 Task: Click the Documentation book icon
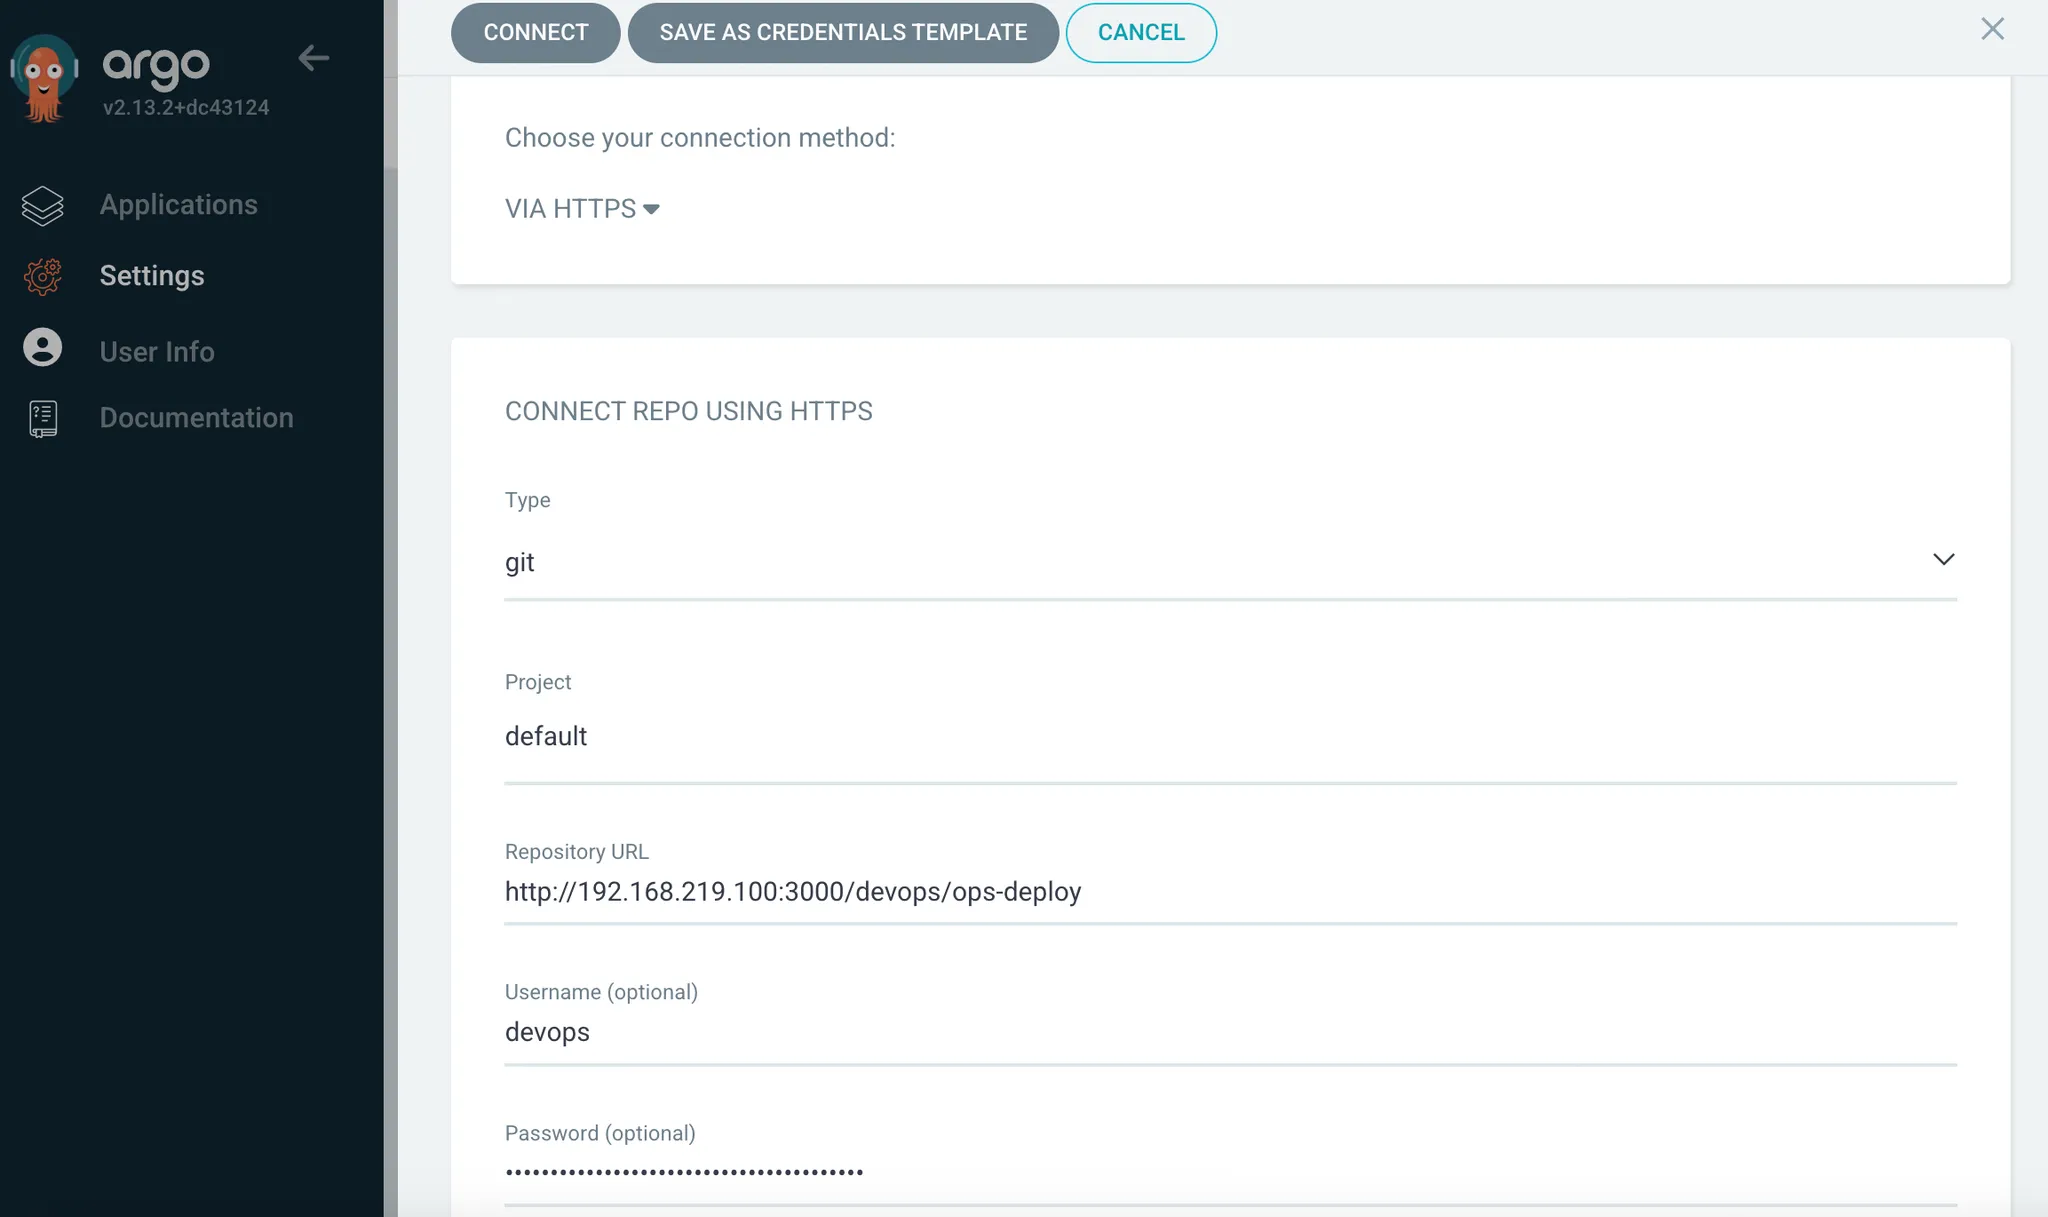pyautogui.click(x=42, y=419)
